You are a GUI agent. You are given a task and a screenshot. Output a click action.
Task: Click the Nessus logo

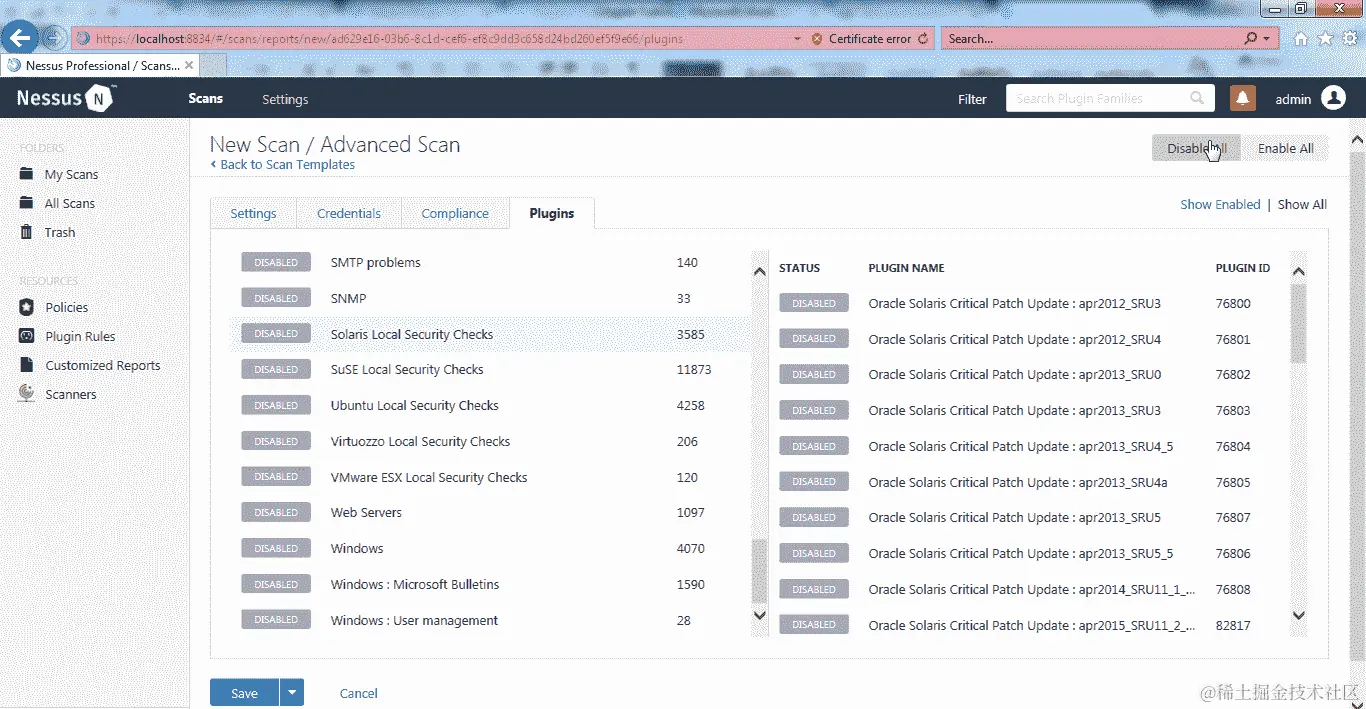click(66, 98)
